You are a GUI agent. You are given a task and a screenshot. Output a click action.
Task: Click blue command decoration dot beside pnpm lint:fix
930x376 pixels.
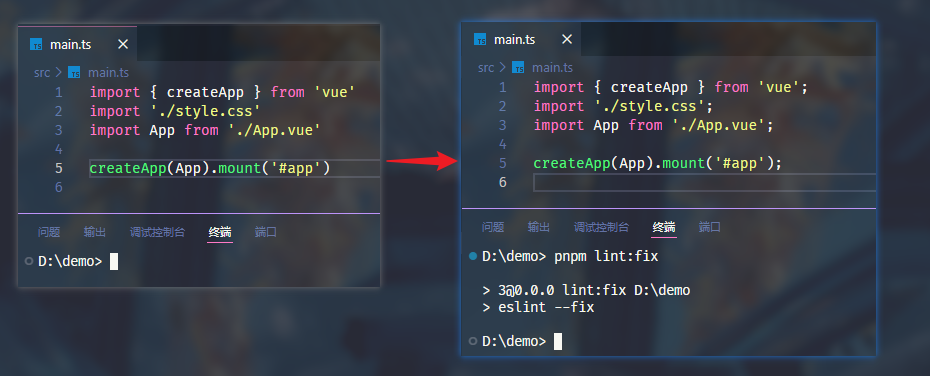[473, 256]
